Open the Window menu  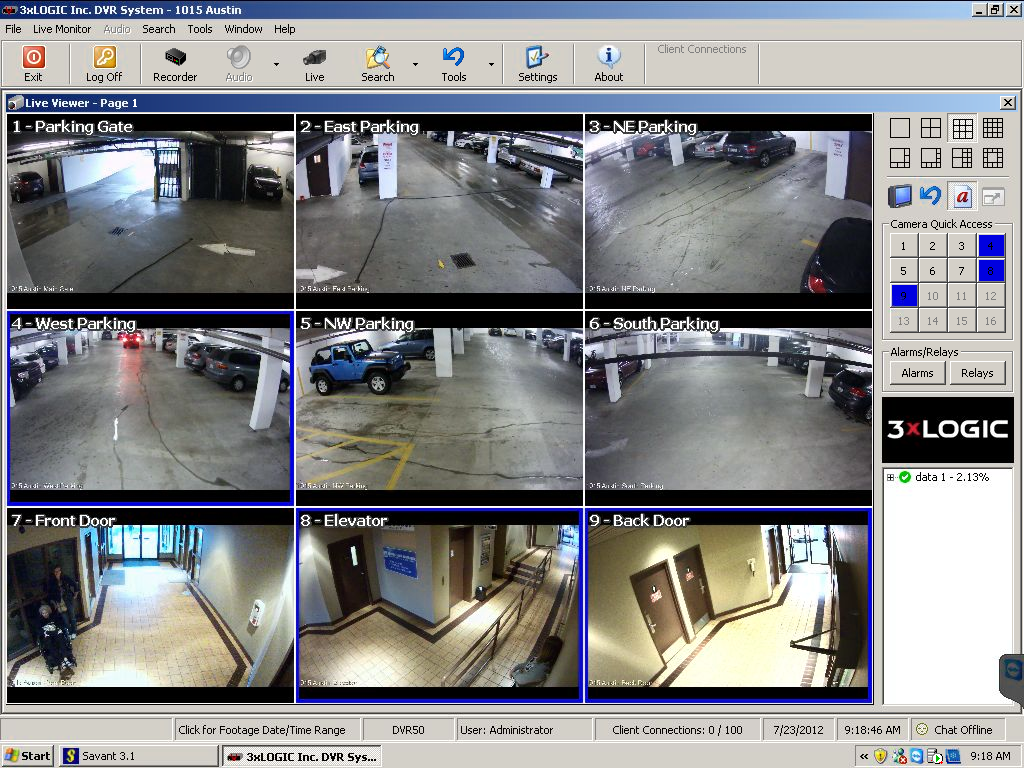(x=243, y=29)
